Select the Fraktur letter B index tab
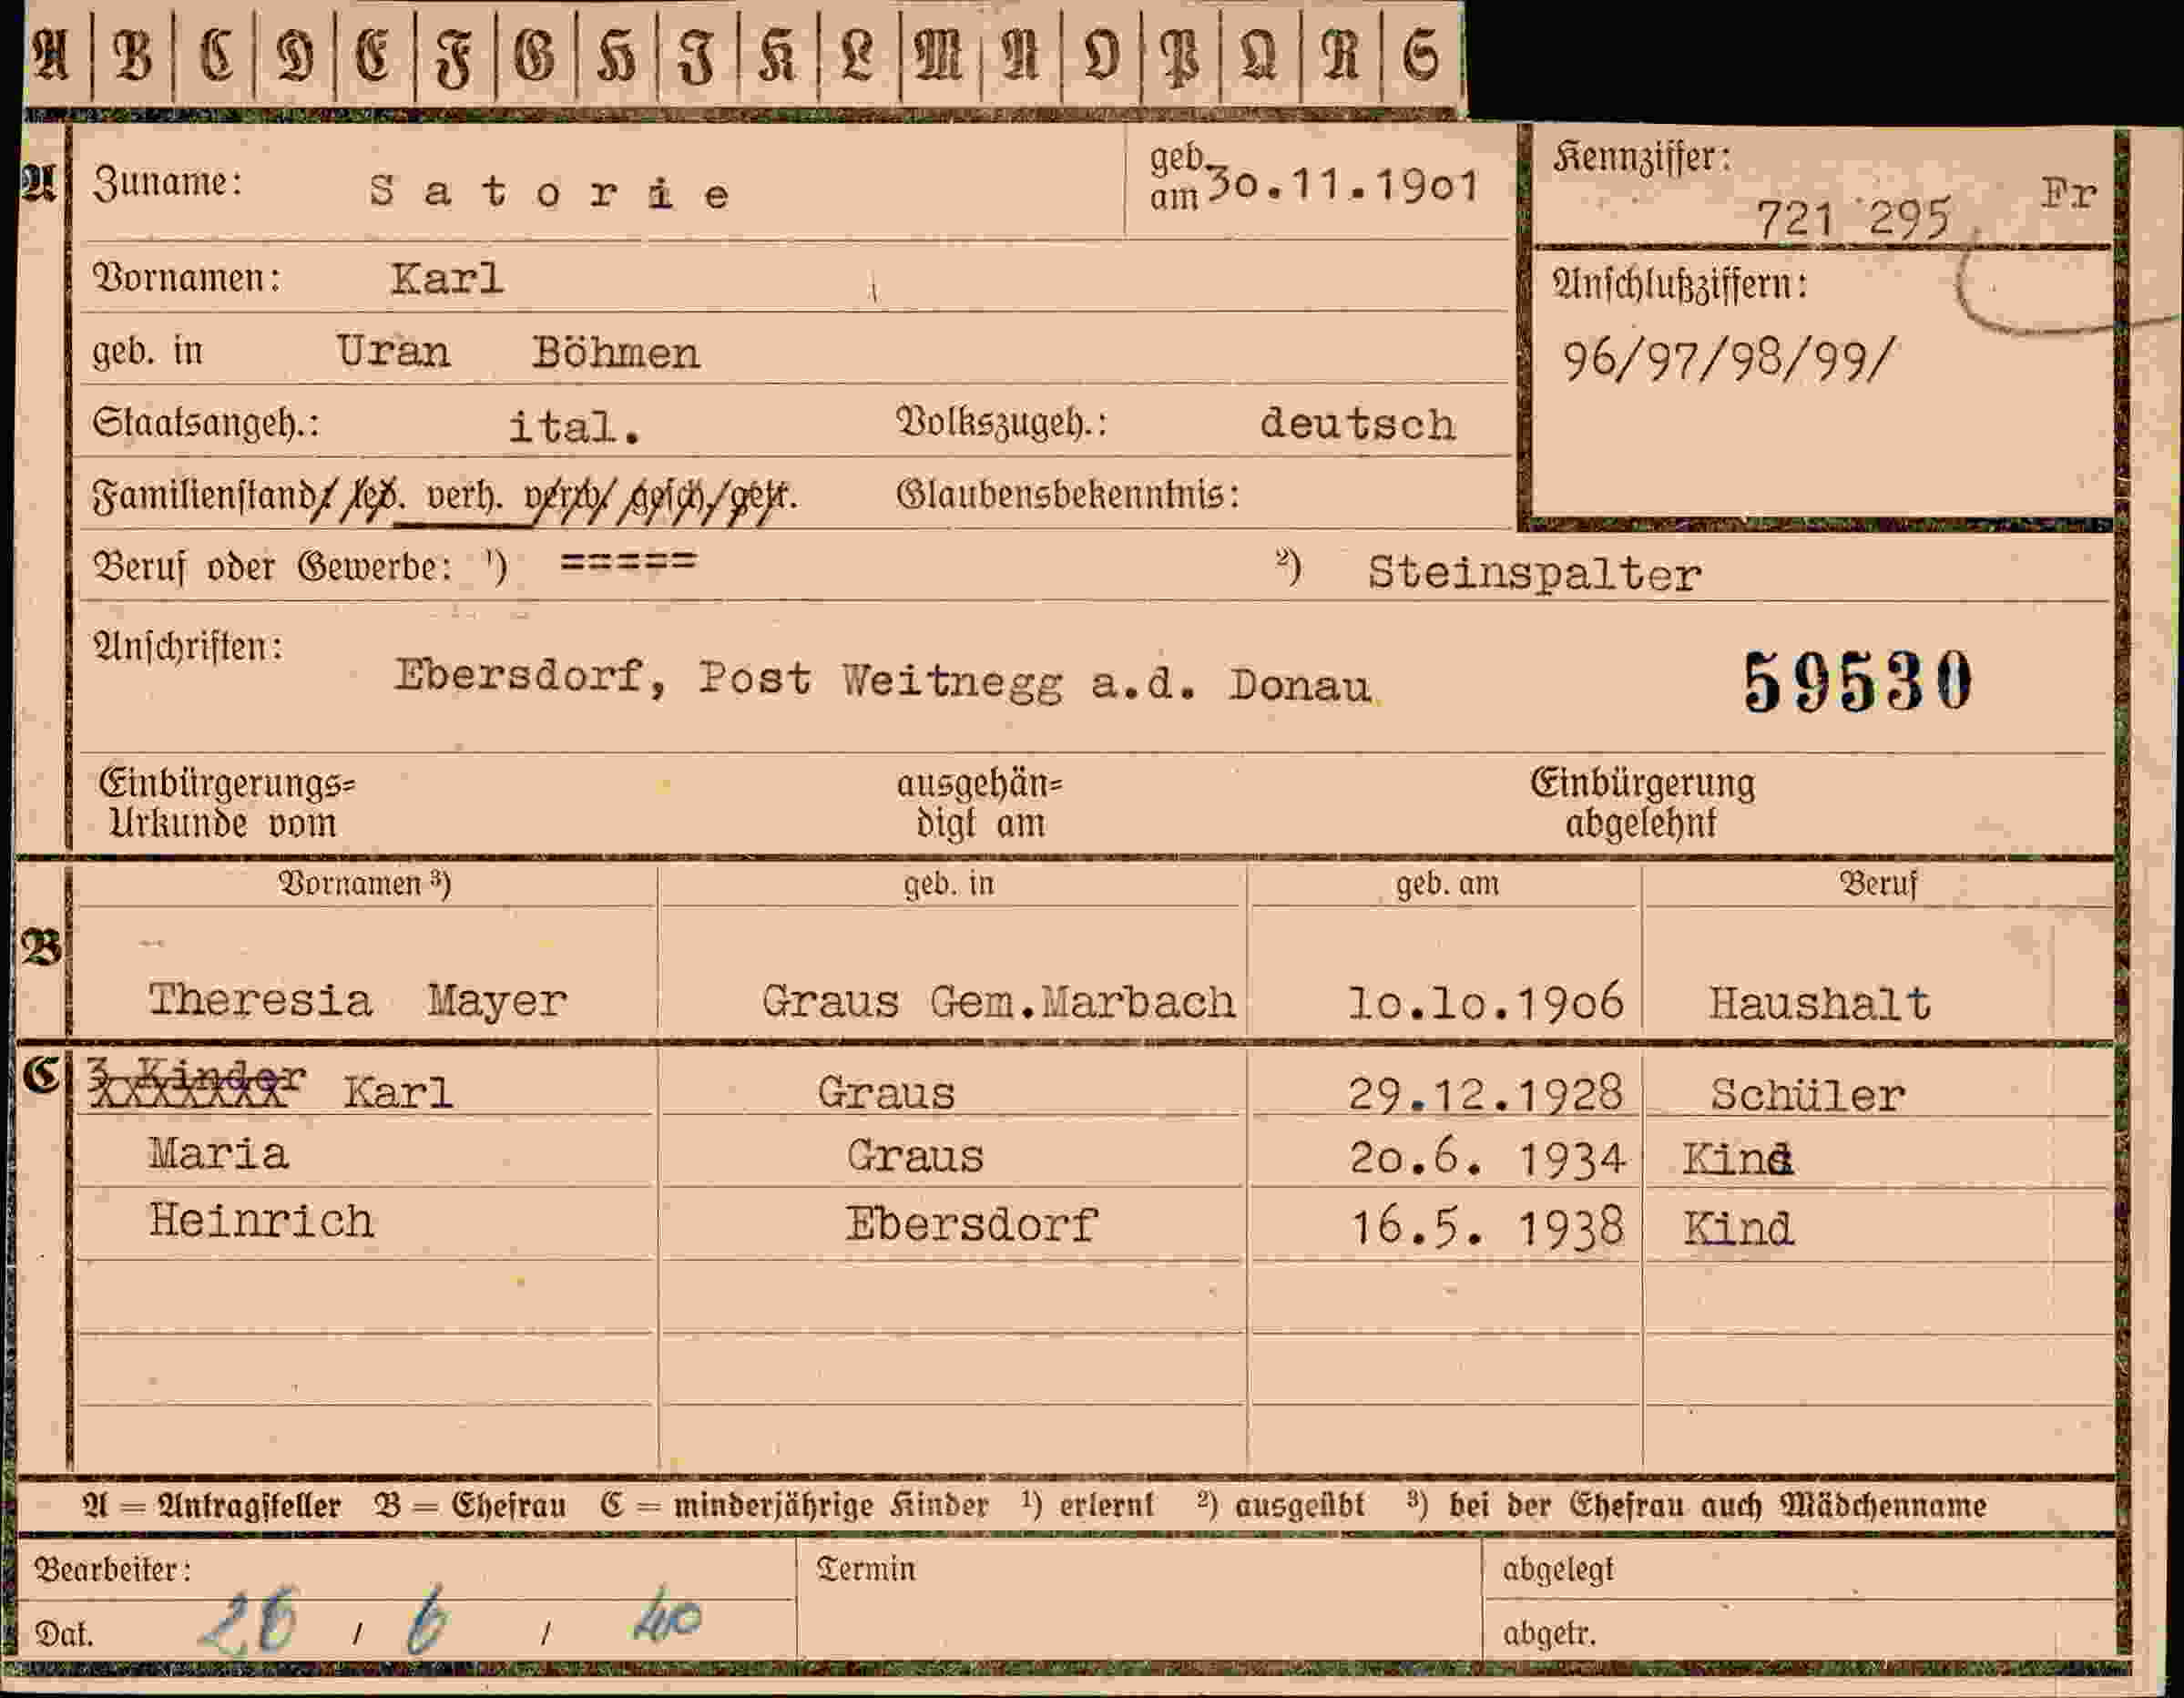Viewport: 2184px width, 1698px height. (x=132, y=55)
